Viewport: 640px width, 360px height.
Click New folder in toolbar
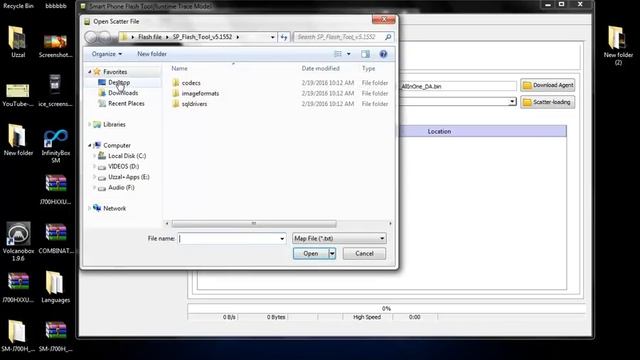(152, 54)
